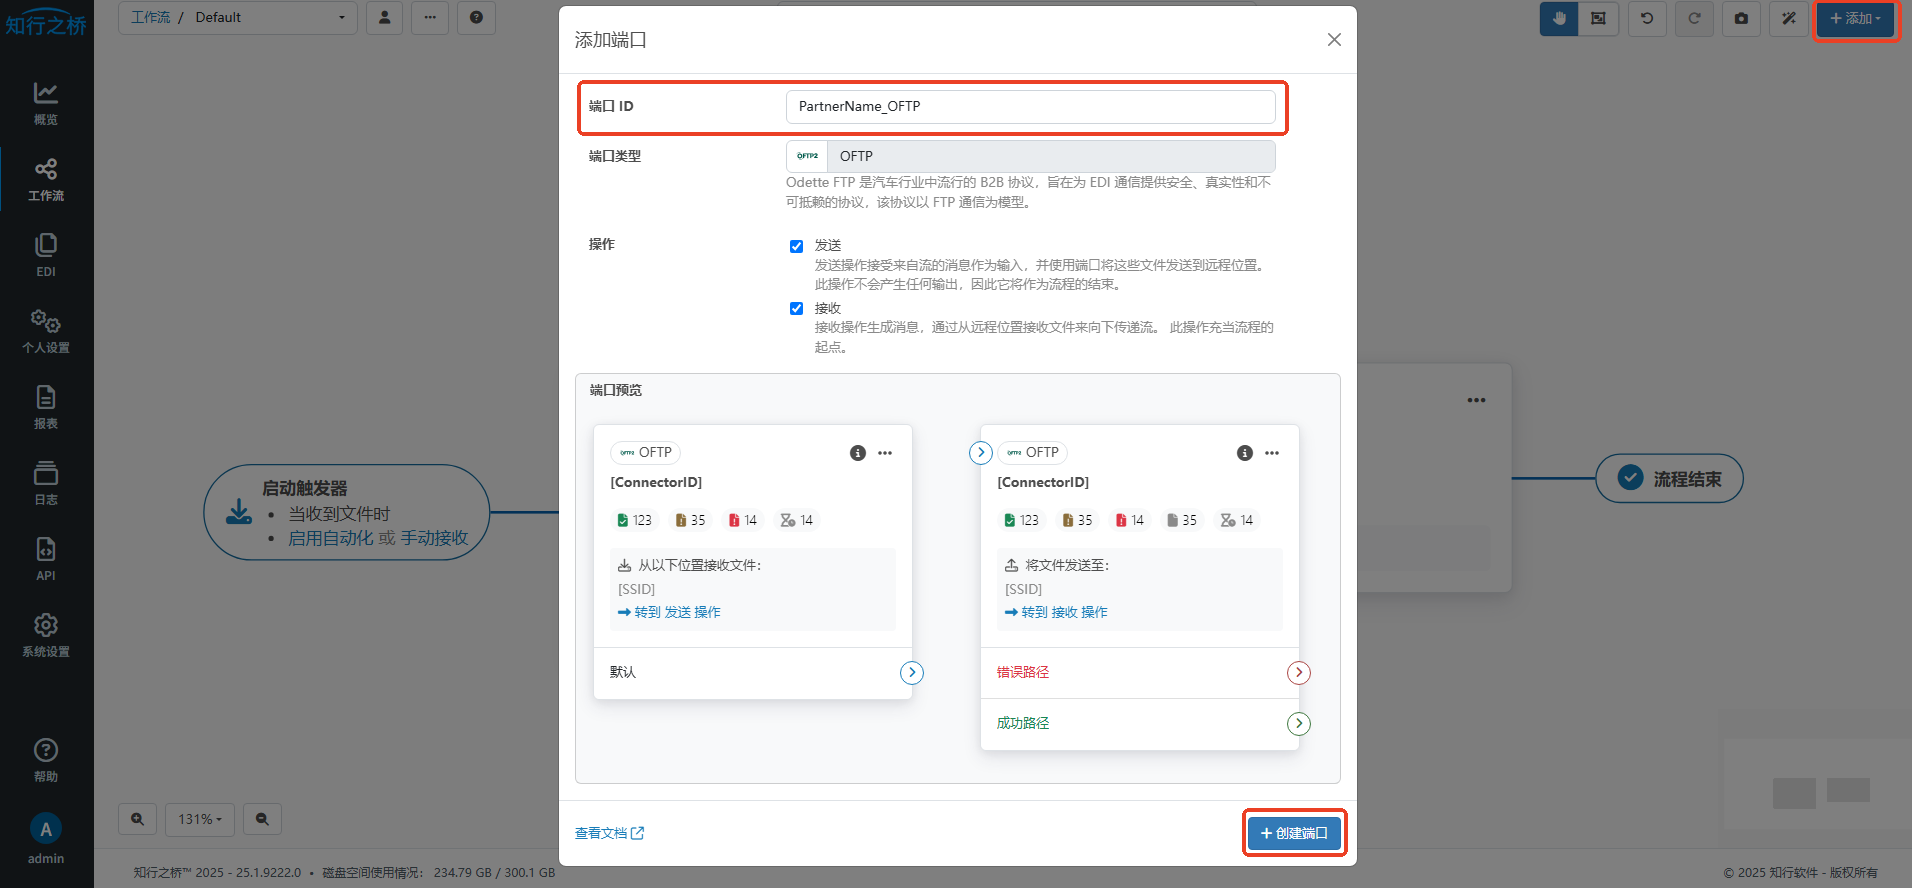Viewport: 1912px width, 888px height.
Task: Expand the 添加 dropdown button
Action: 1854,19
